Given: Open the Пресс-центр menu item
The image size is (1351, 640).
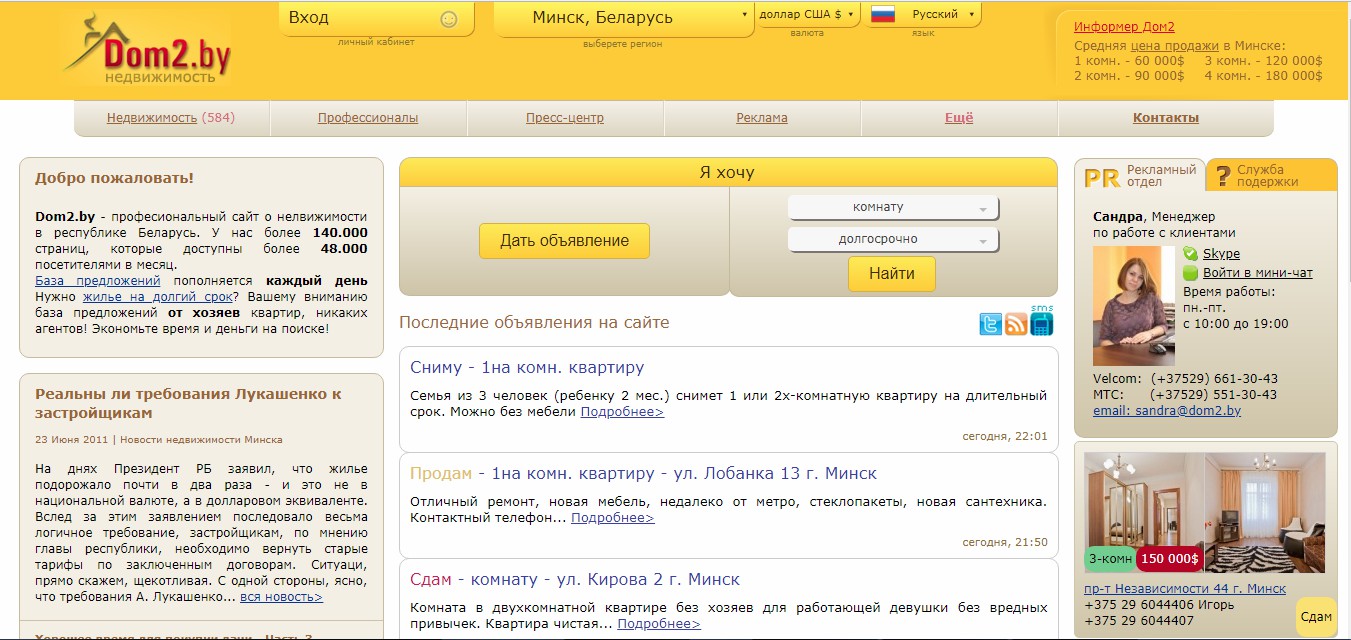Looking at the screenshot, I should coord(565,118).
